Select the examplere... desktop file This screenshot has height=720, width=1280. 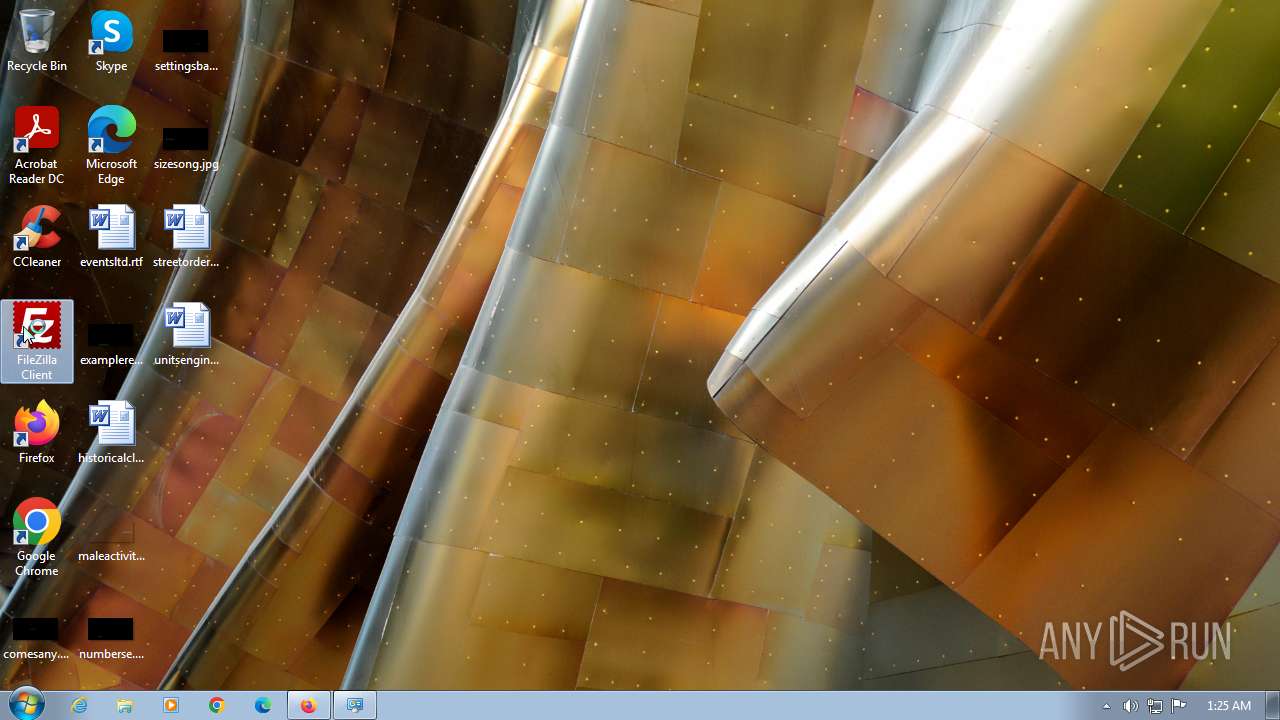111,344
